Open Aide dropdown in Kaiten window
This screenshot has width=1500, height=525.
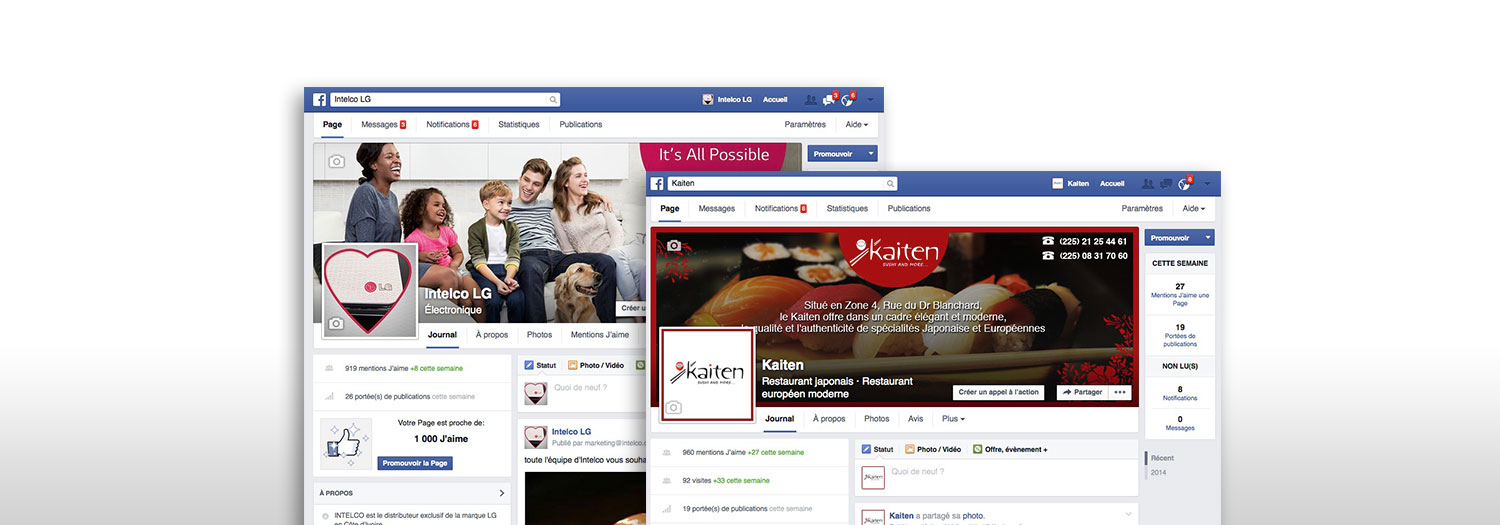[1194, 209]
